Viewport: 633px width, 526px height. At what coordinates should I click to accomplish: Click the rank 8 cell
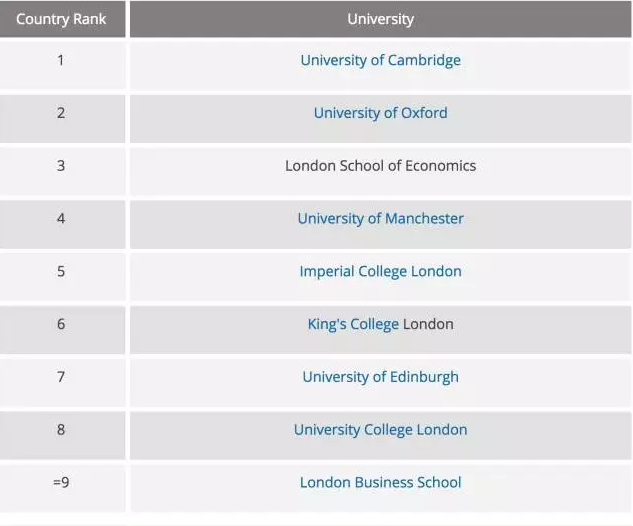coord(61,430)
